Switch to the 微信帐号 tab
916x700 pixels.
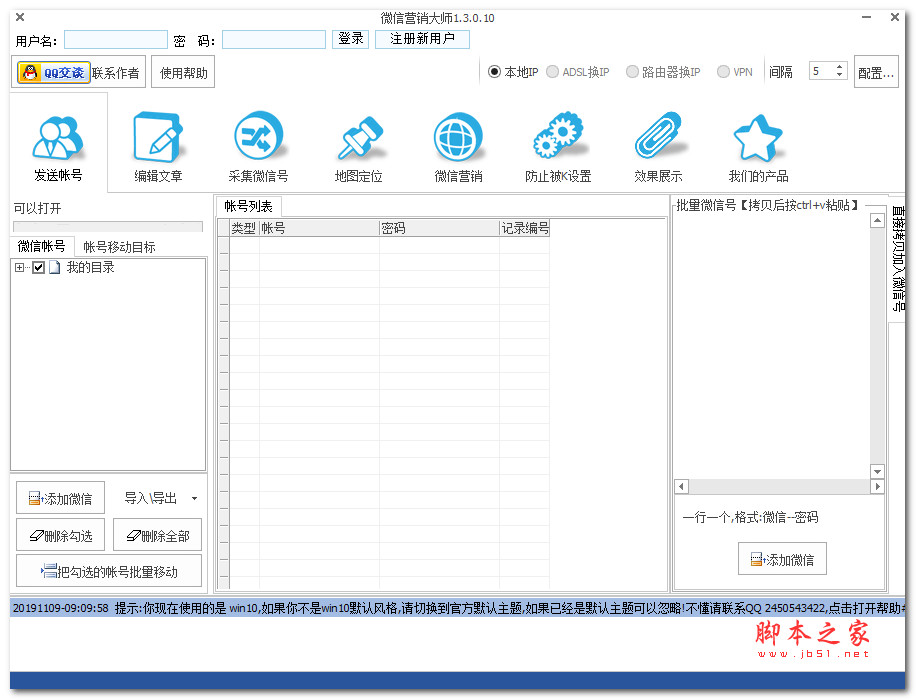pyautogui.click(x=41, y=246)
